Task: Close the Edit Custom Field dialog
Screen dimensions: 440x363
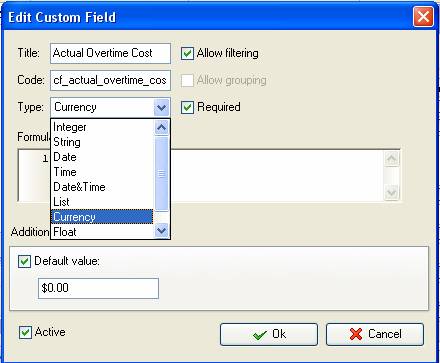Action: pyautogui.click(x=423, y=16)
